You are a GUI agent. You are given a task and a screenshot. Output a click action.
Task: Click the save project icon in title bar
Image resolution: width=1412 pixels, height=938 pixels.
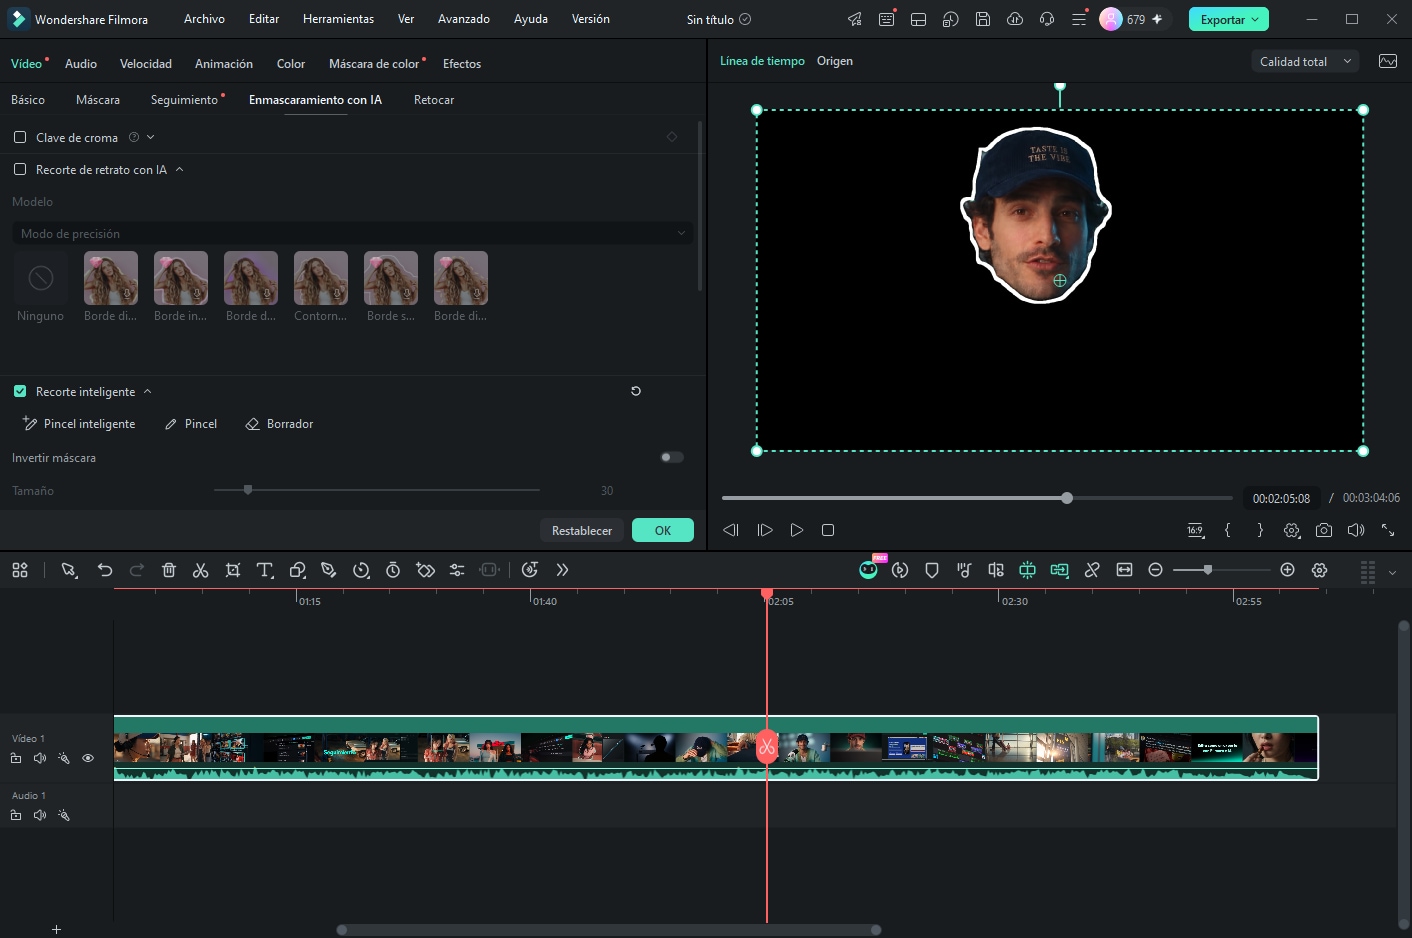pos(983,19)
